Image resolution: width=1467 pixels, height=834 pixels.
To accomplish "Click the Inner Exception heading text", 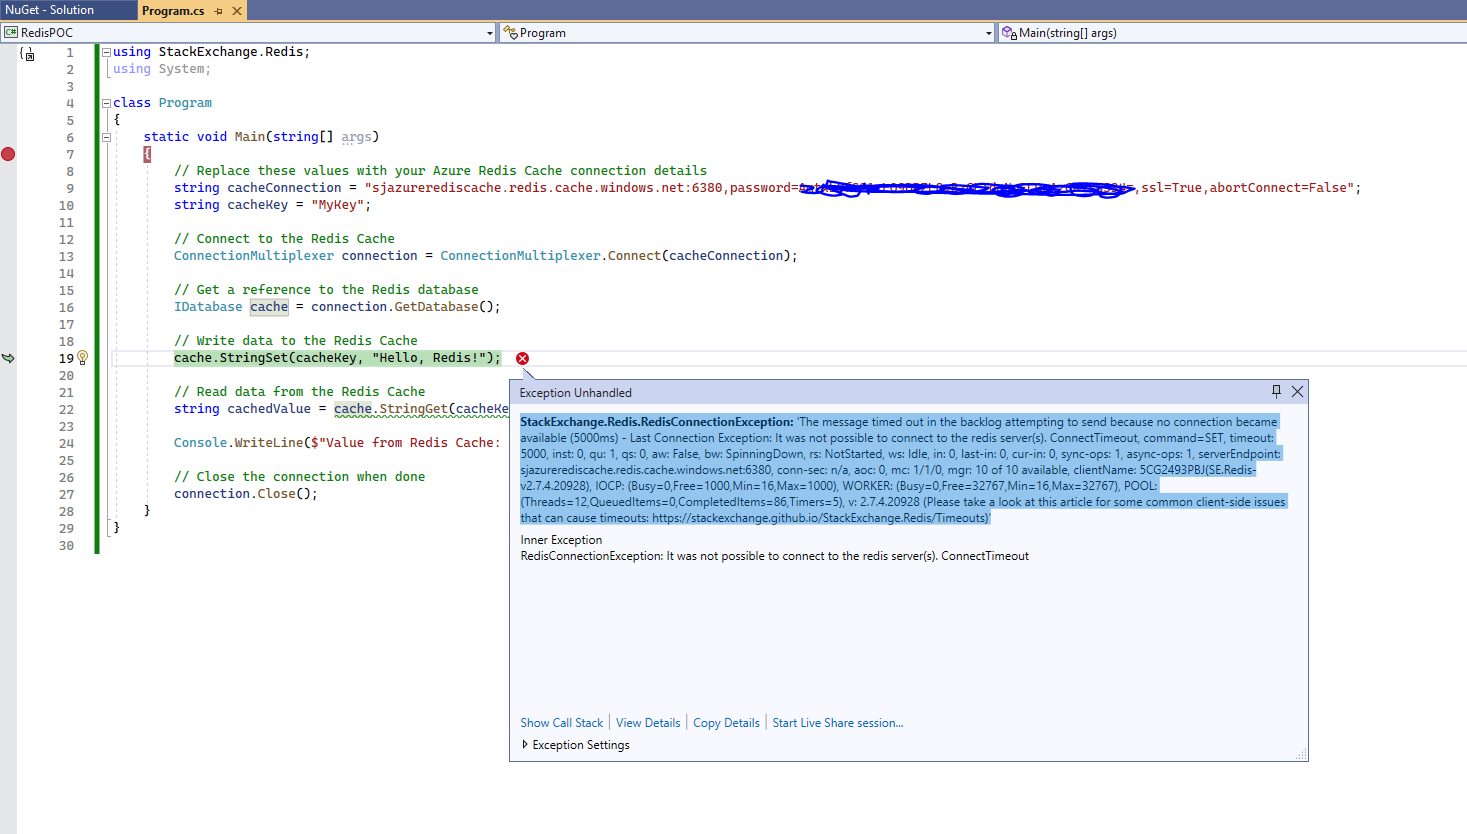I will (561, 540).
